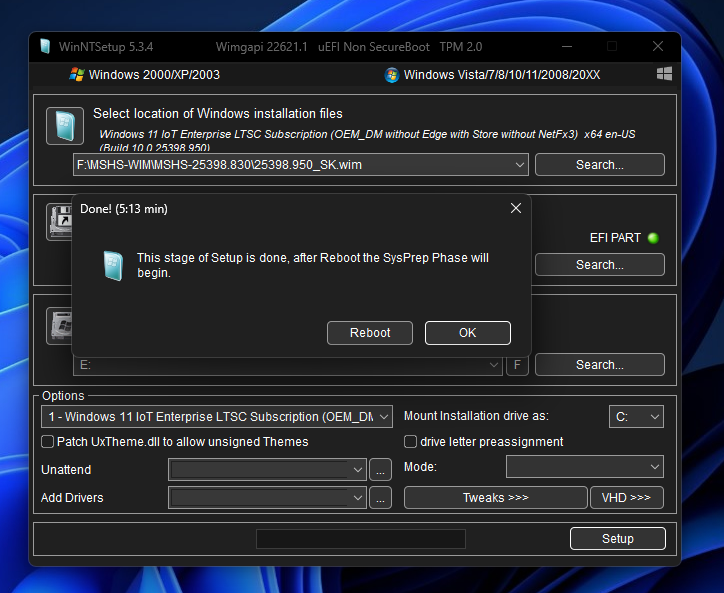Image resolution: width=724 pixels, height=593 pixels.
Task: Click the green EFI PART status indicator
Action: [x=653, y=238]
